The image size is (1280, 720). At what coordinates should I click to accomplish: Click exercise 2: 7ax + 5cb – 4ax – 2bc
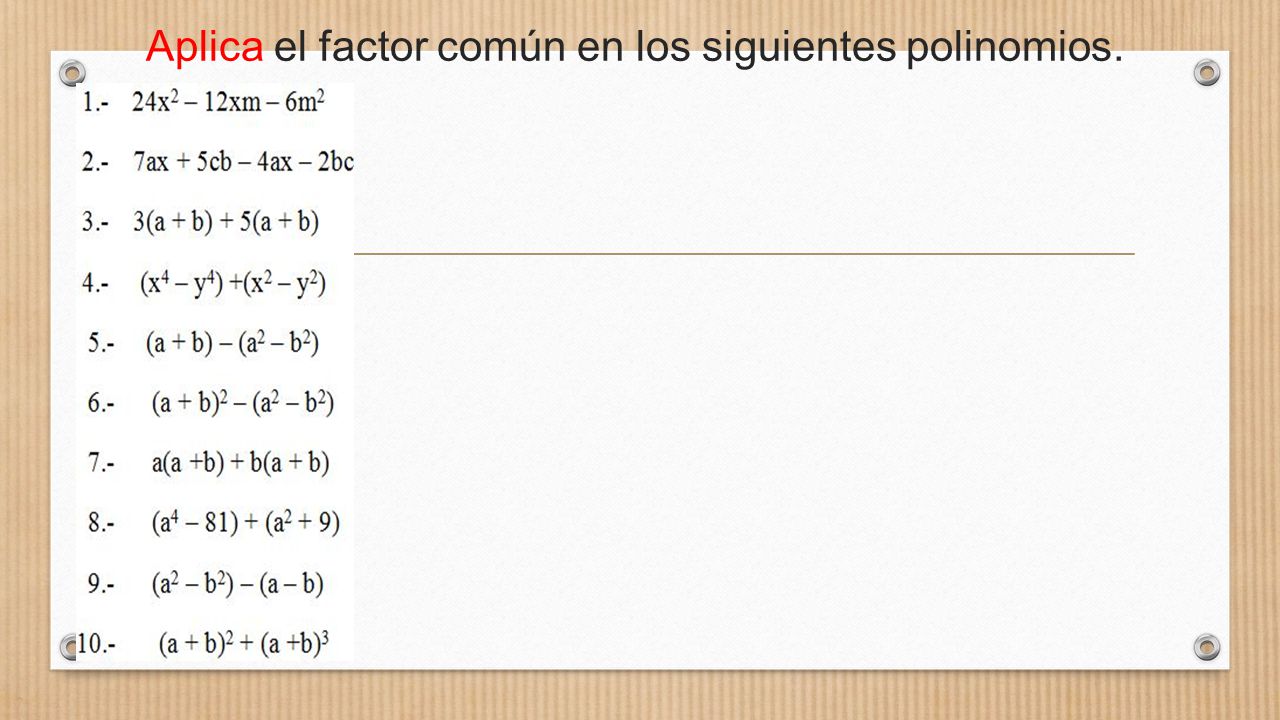tap(243, 161)
